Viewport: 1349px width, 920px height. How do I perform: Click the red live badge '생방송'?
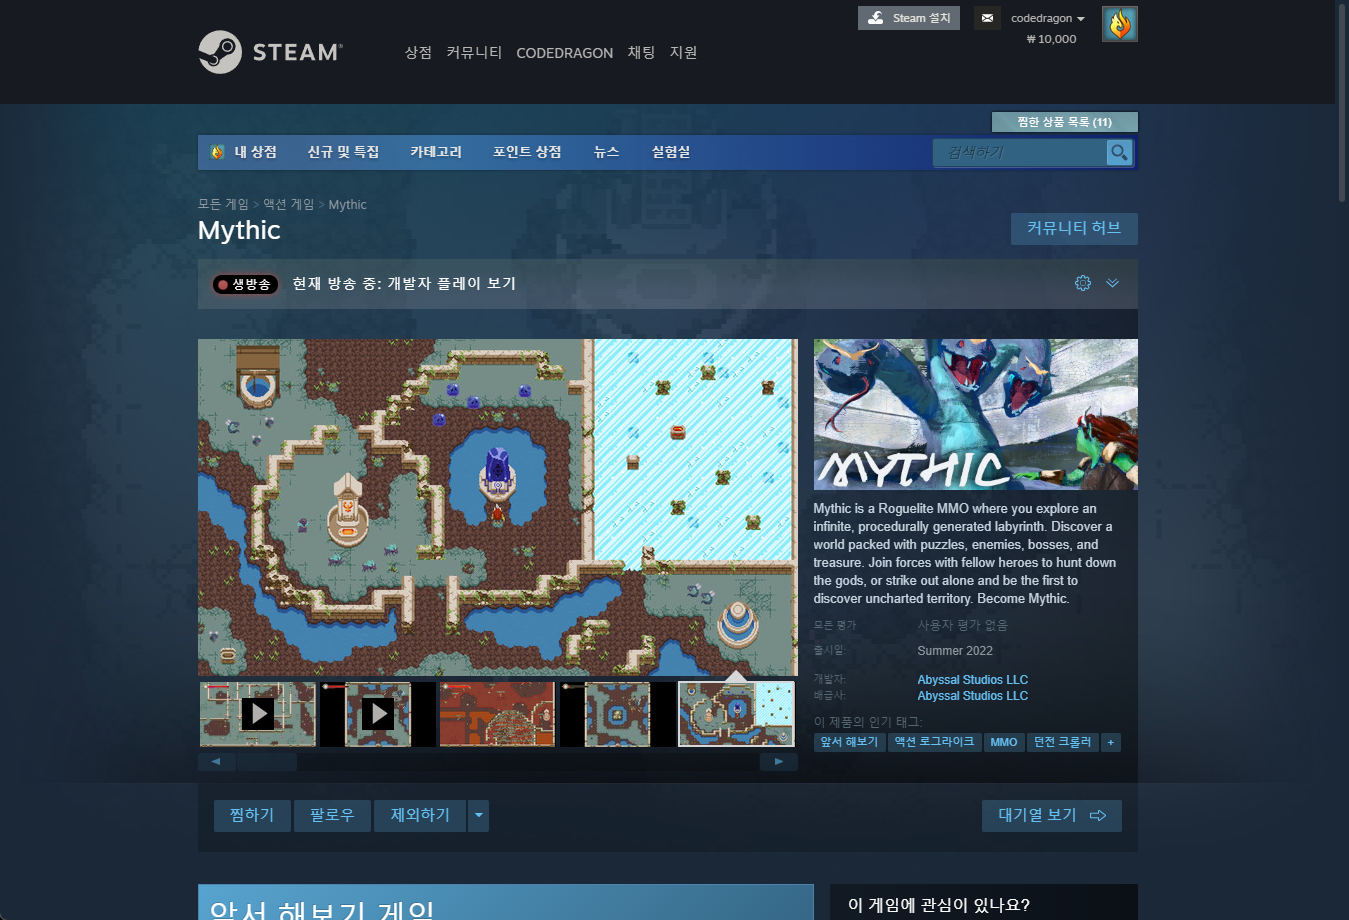pos(245,284)
